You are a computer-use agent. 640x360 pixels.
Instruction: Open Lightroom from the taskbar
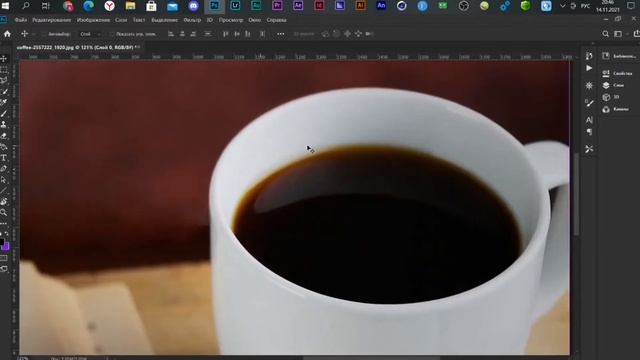coord(235,6)
